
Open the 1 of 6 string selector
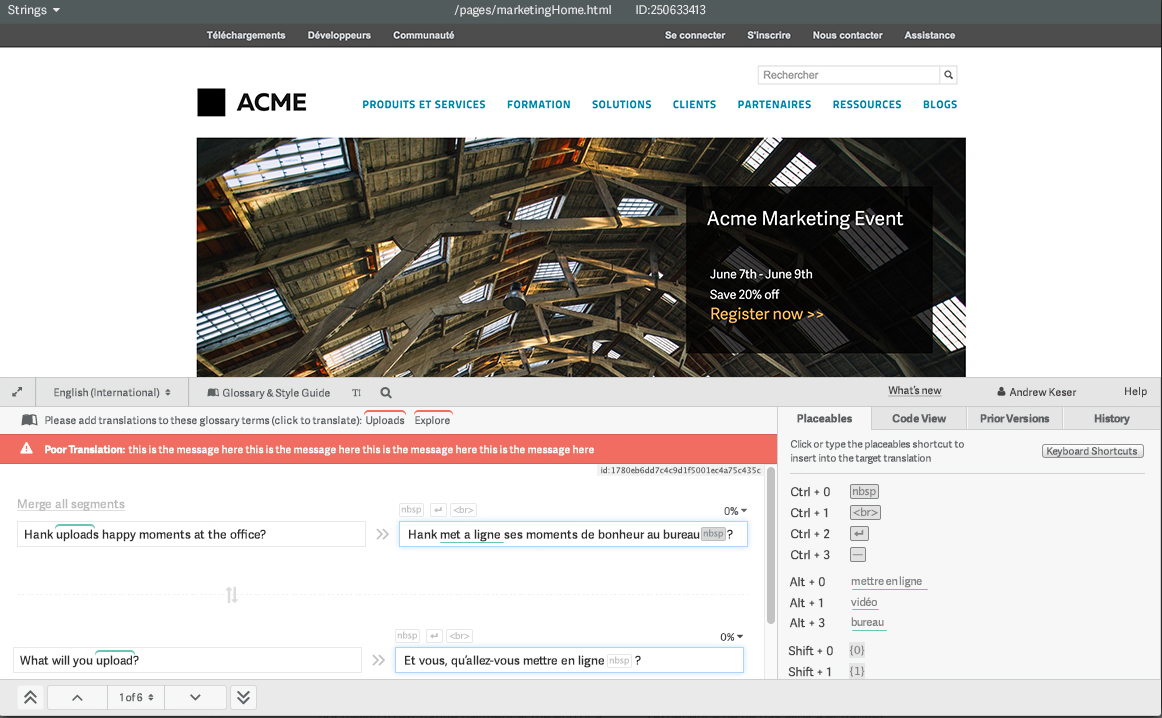(136, 697)
